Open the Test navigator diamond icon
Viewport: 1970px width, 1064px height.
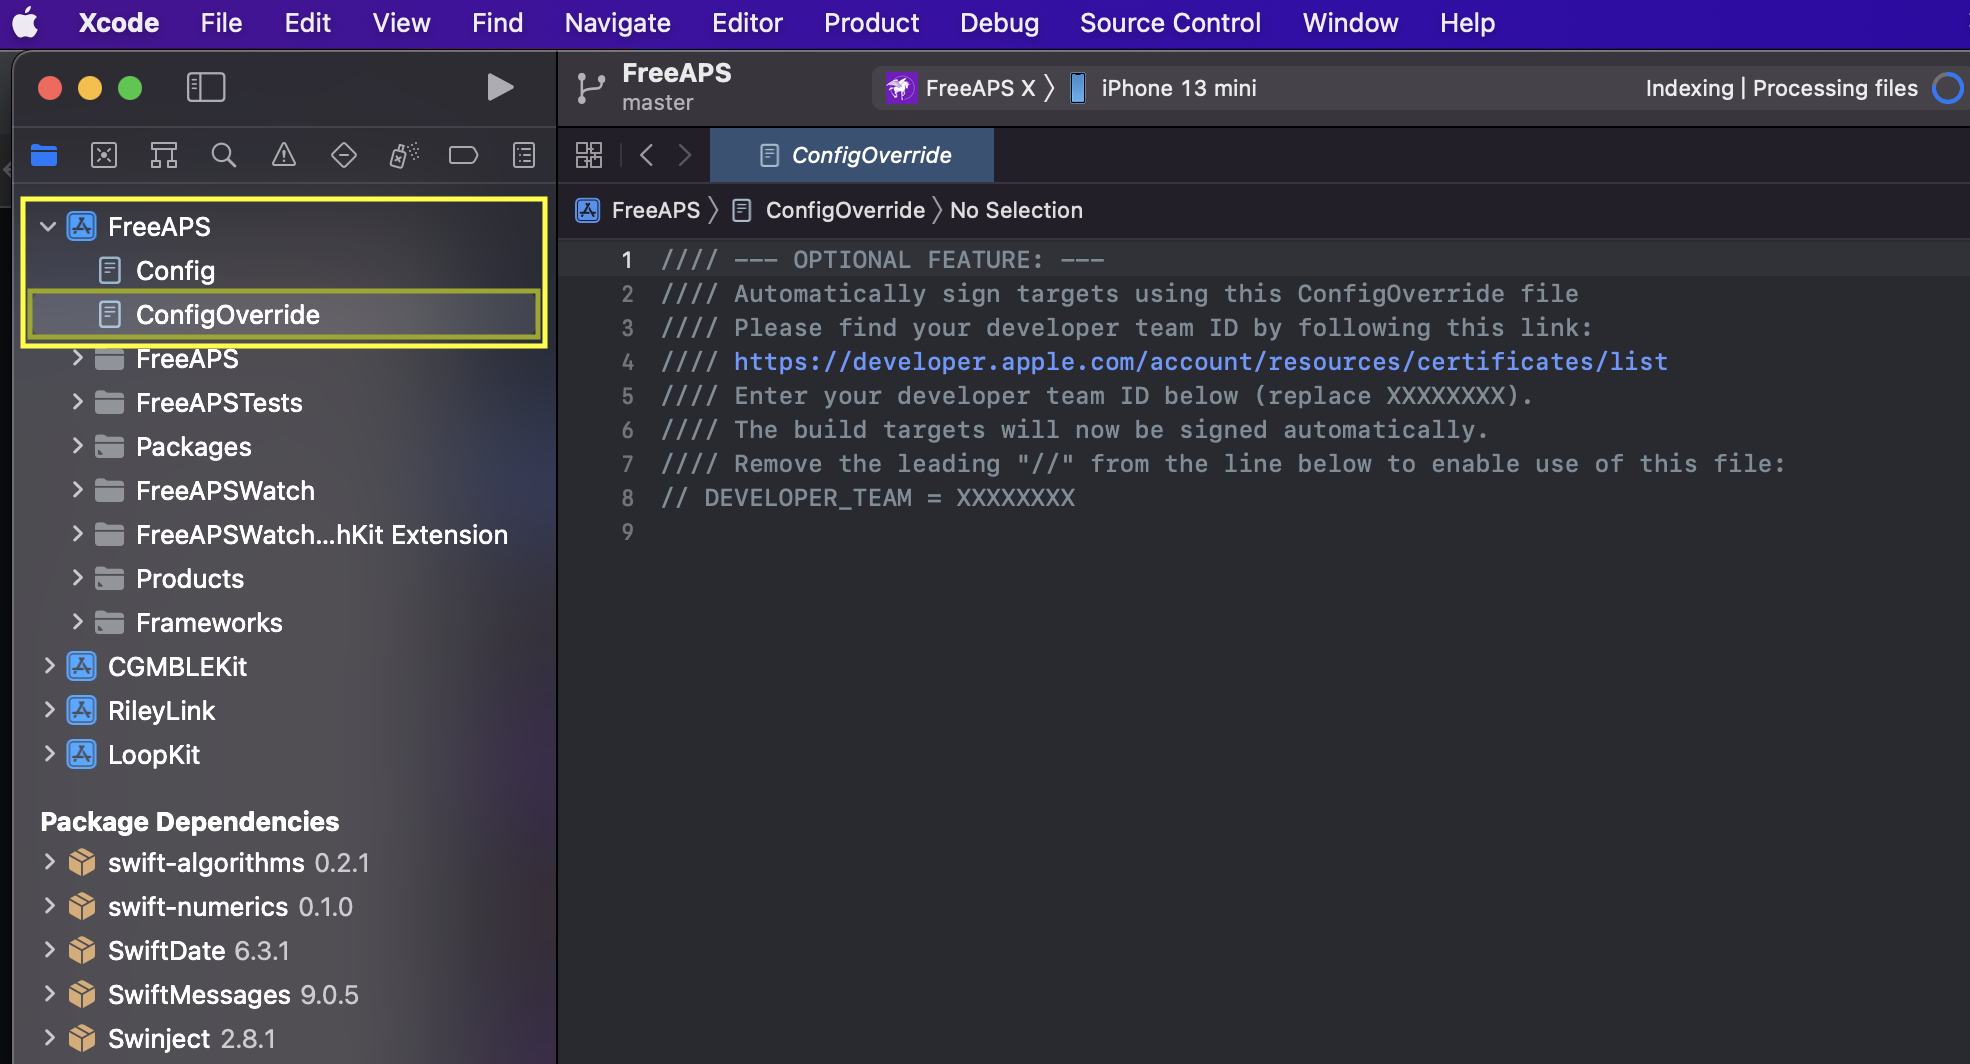click(344, 155)
